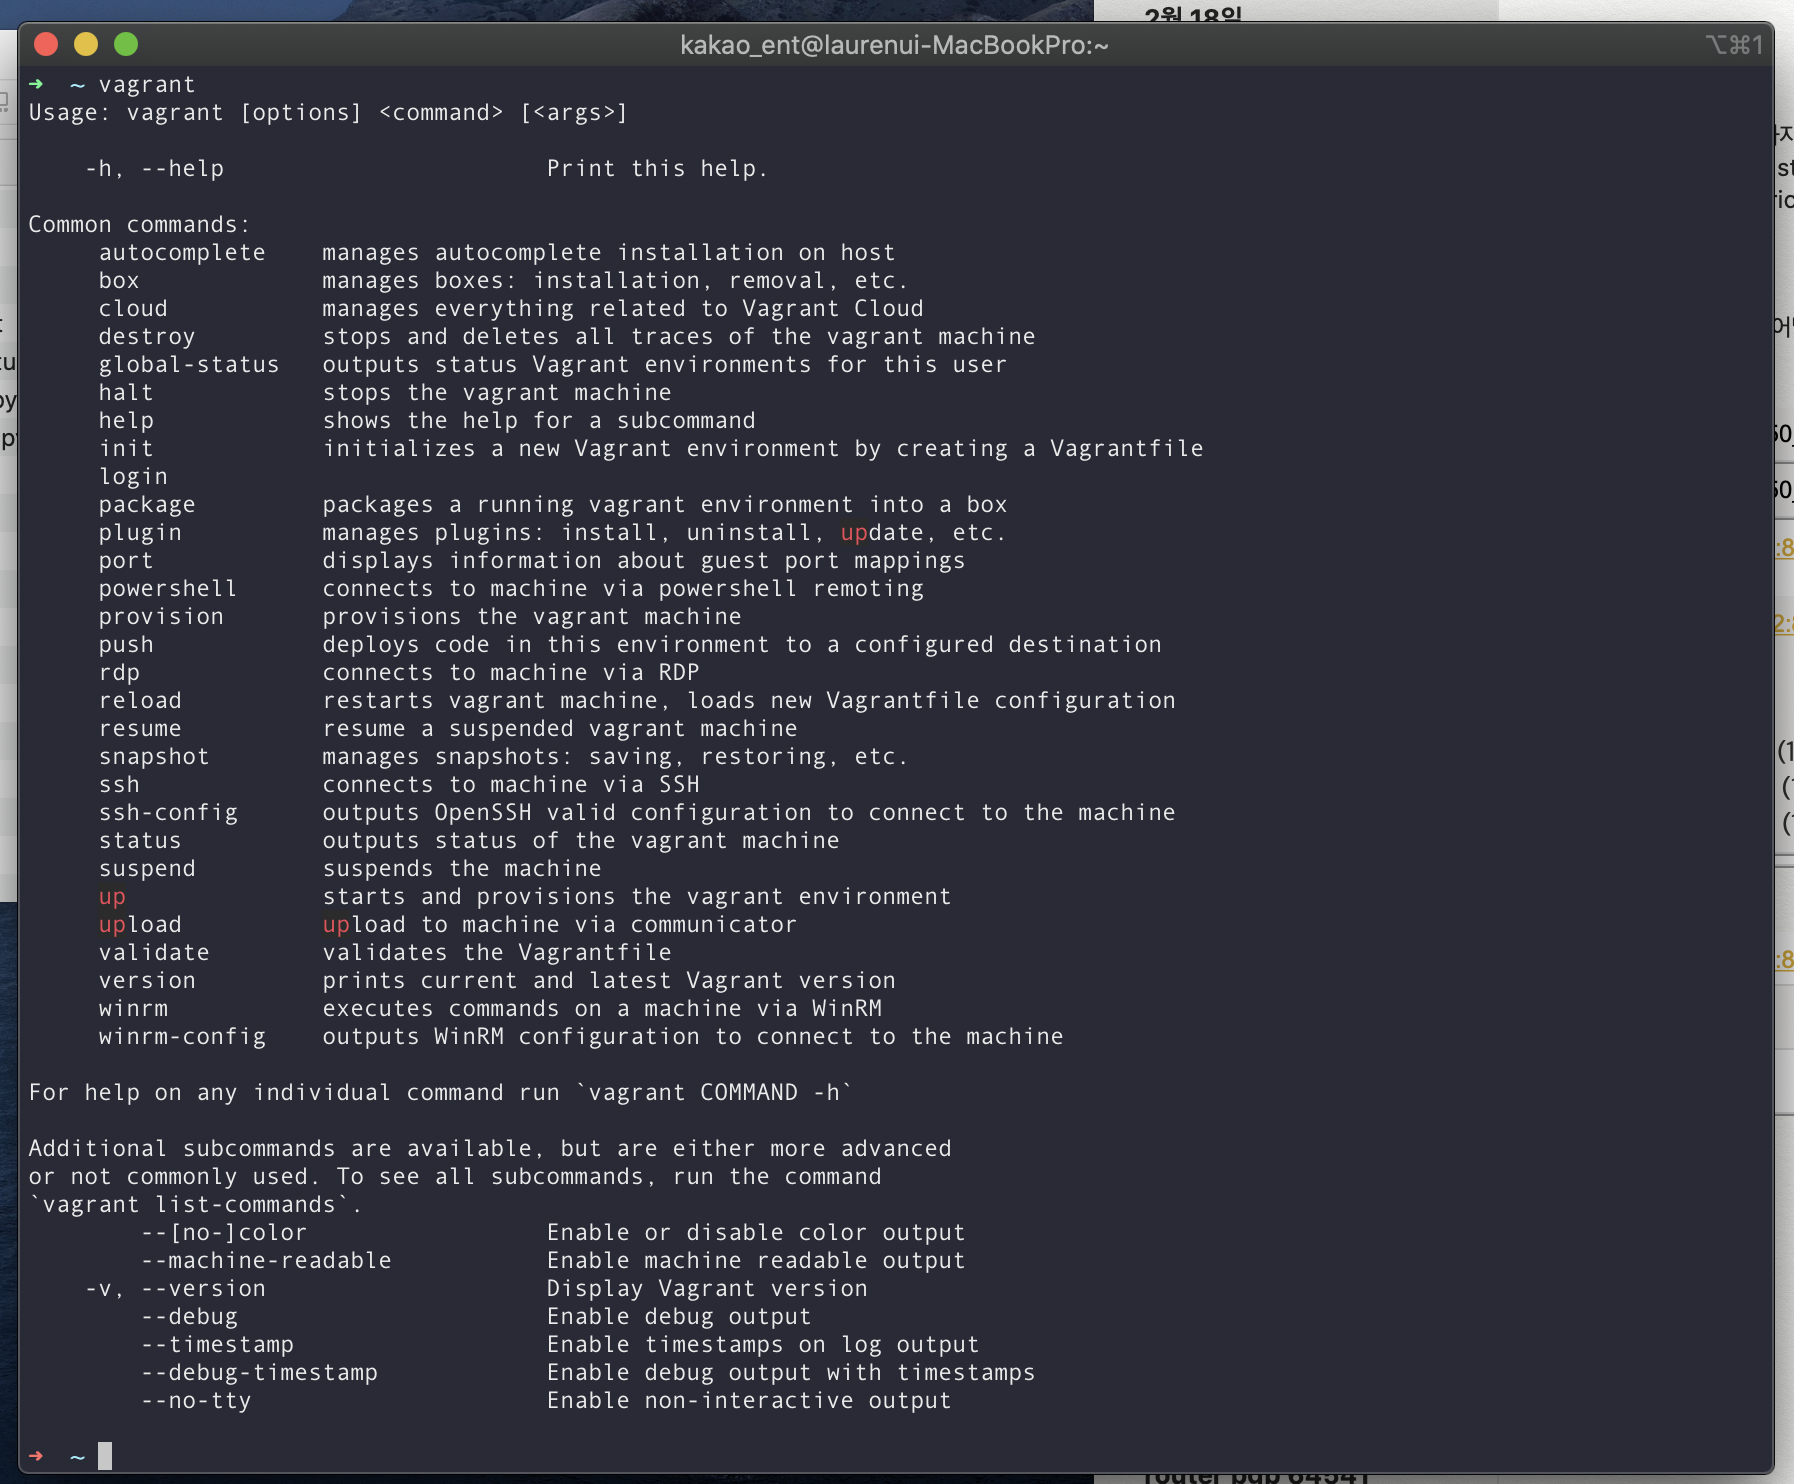
Task: Click the '--[no-]color' option
Action: (x=224, y=1233)
